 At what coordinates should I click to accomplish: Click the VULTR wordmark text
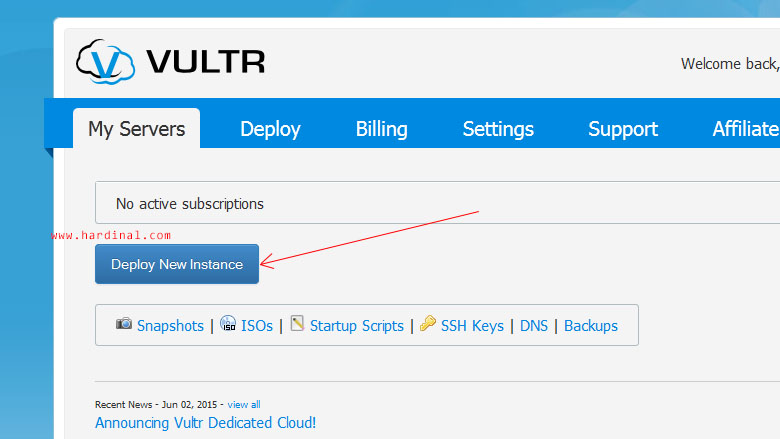(x=205, y=62)
